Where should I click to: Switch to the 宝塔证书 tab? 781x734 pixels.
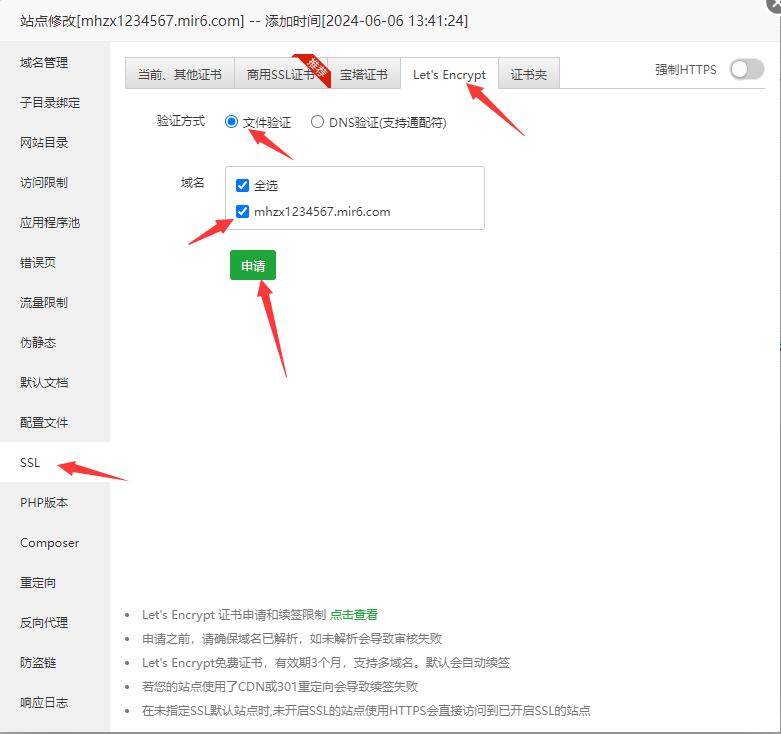364,75
